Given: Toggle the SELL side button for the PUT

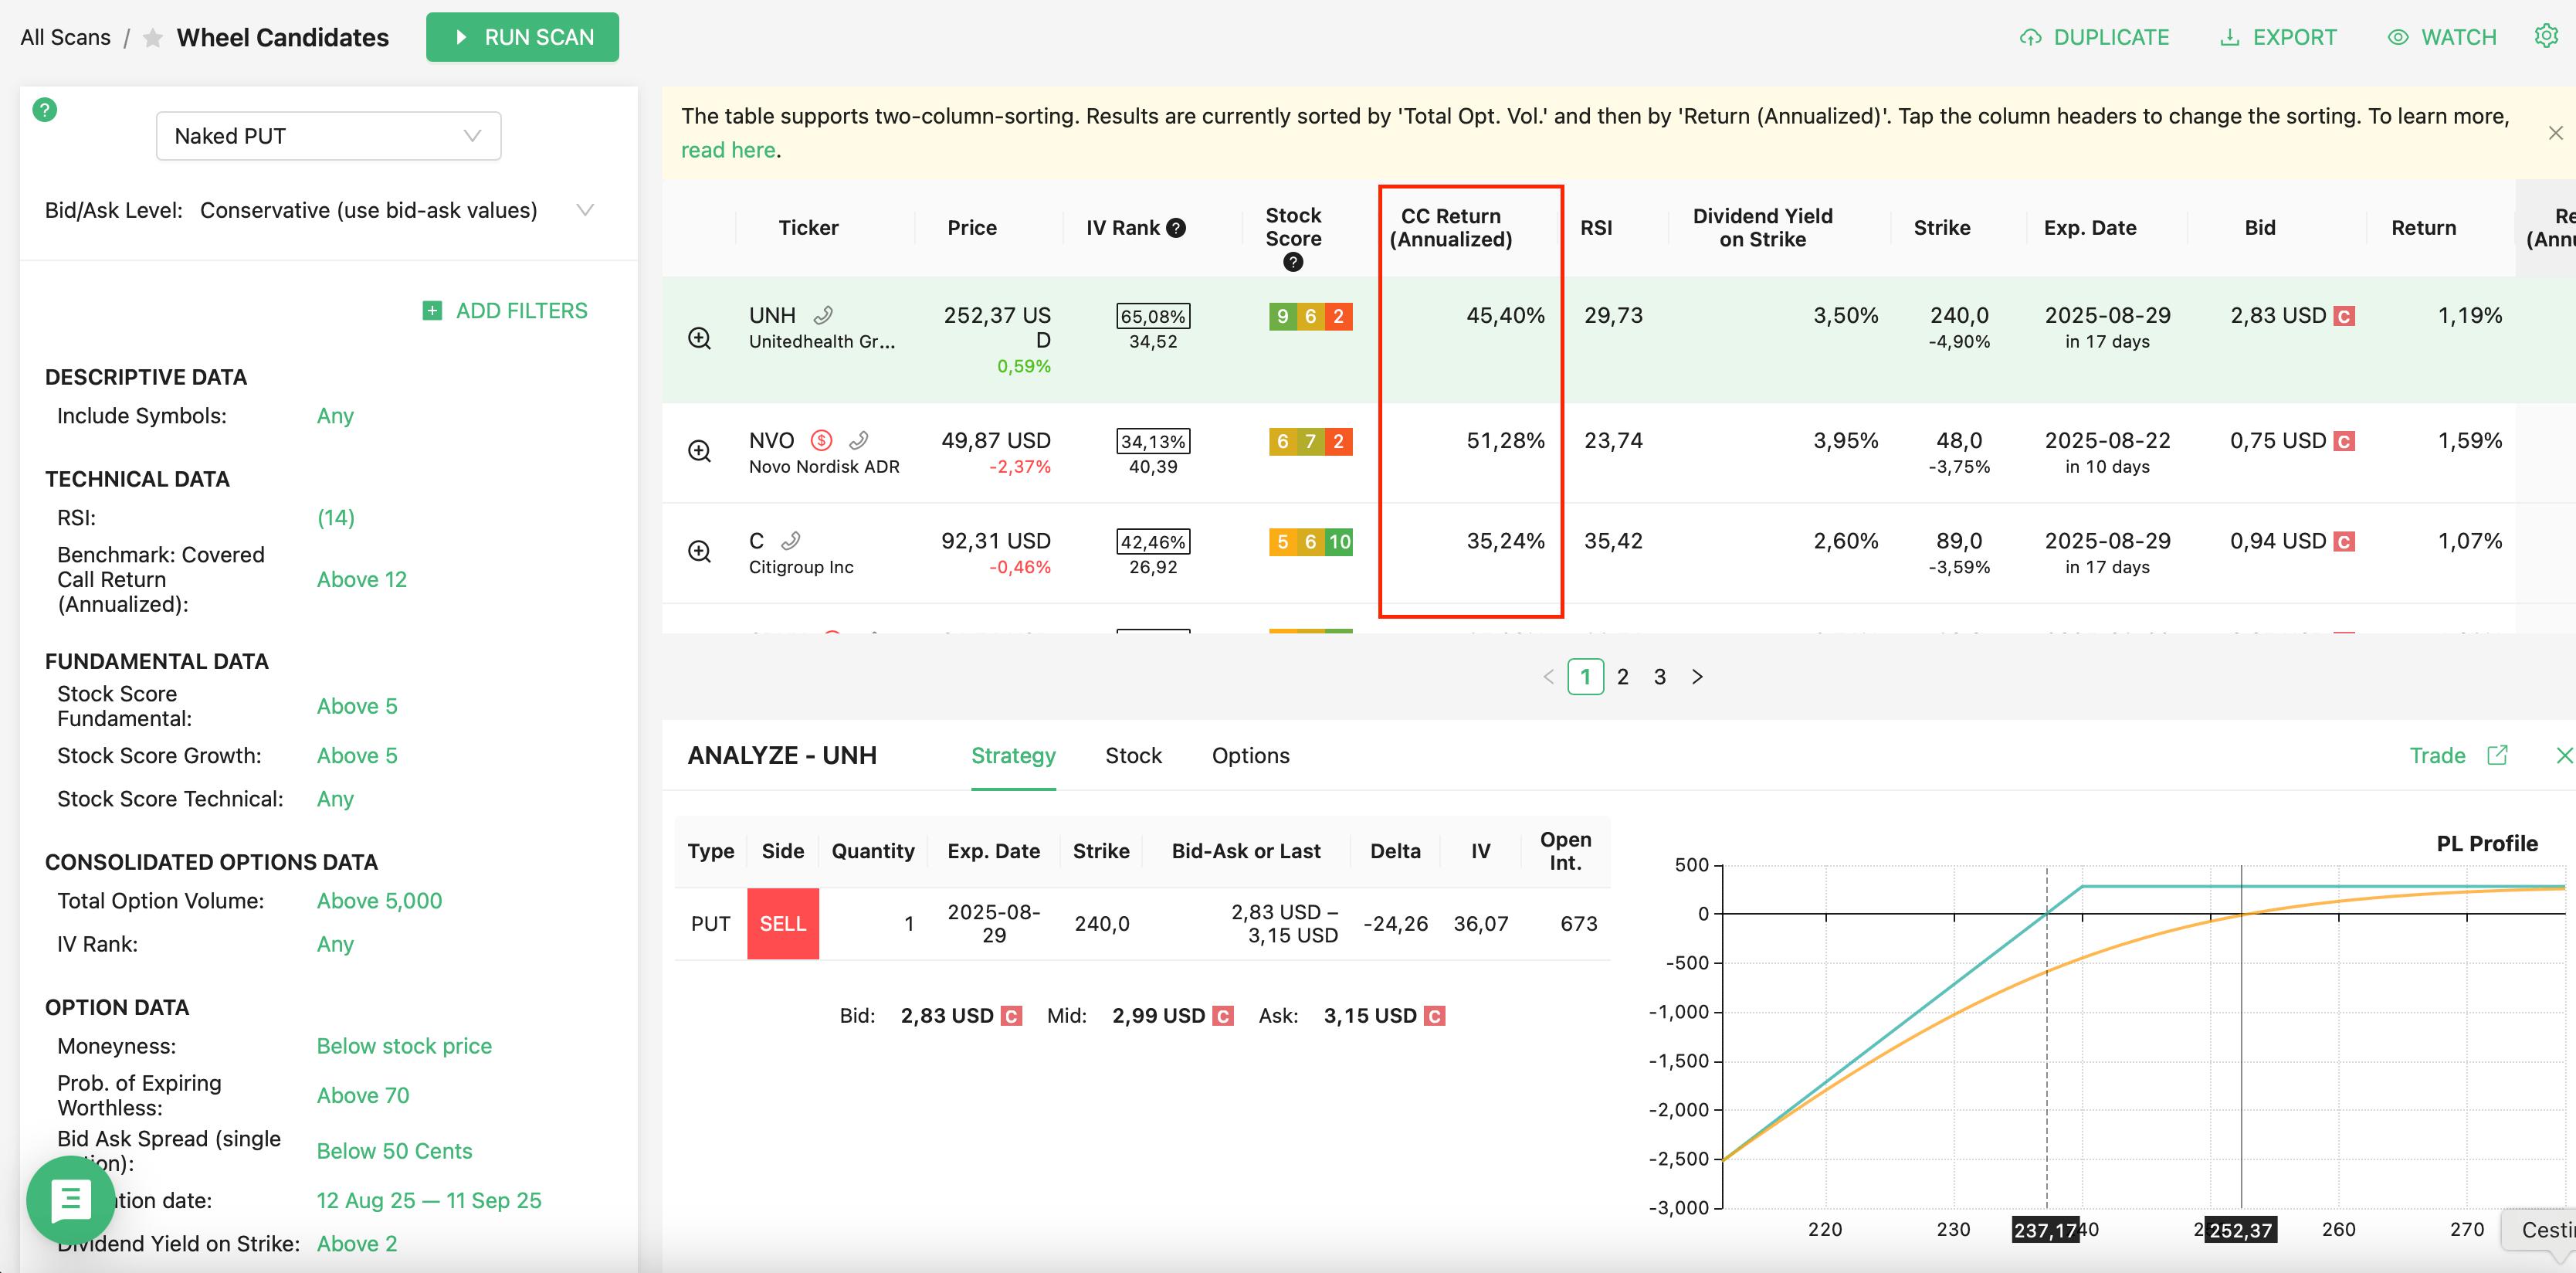Looking at the screenshot, I should (782, 923).
